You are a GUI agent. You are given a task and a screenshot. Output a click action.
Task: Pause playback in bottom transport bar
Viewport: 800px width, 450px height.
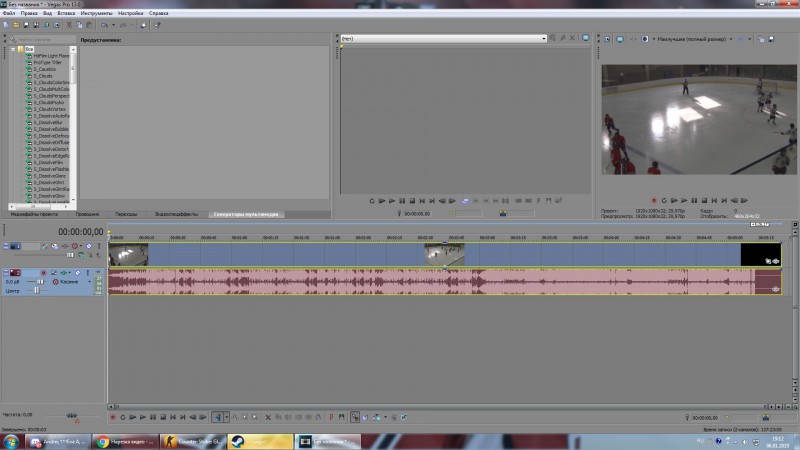(x=153, y=417)
